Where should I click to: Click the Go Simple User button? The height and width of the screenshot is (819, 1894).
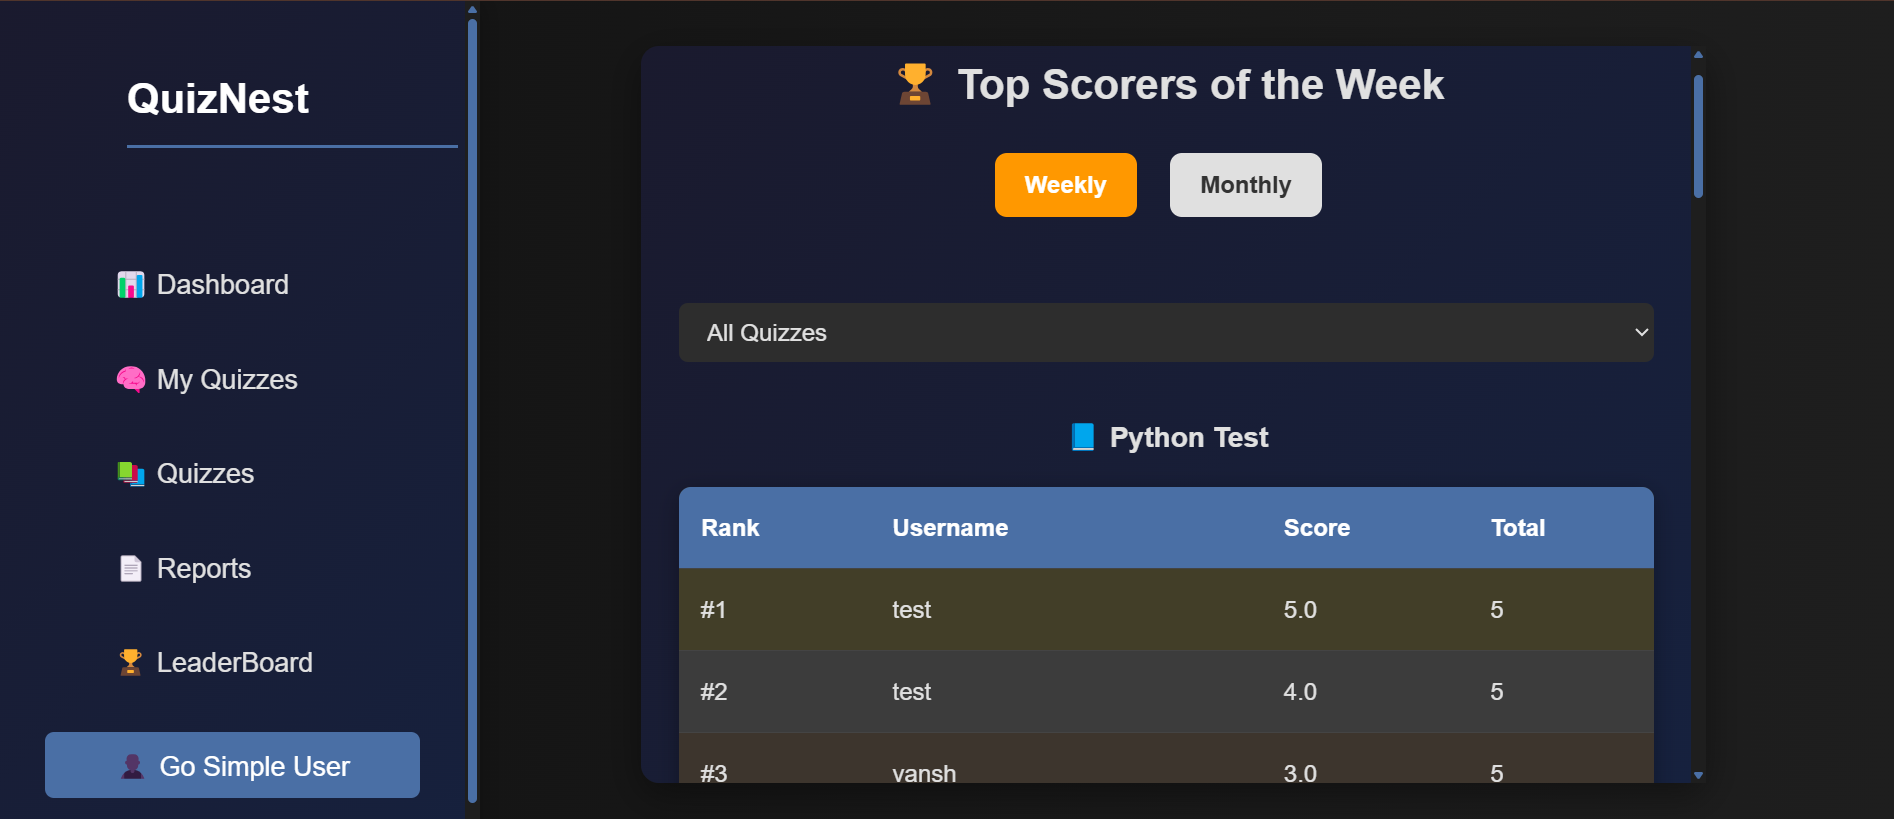click(x=232, y=765)
